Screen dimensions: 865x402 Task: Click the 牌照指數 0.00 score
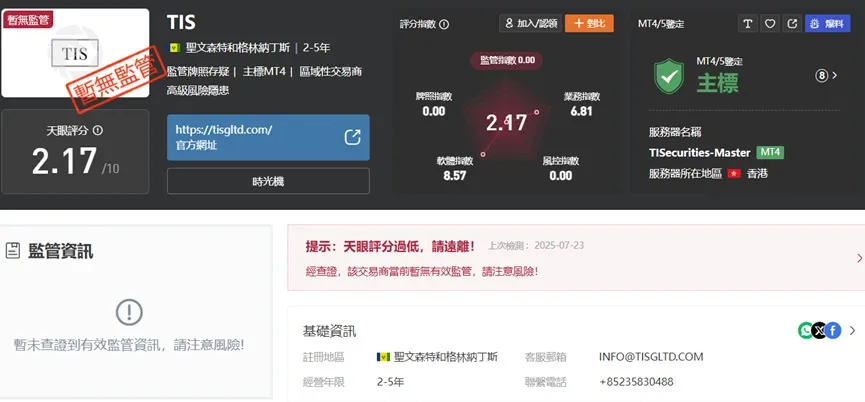[434, 104]
